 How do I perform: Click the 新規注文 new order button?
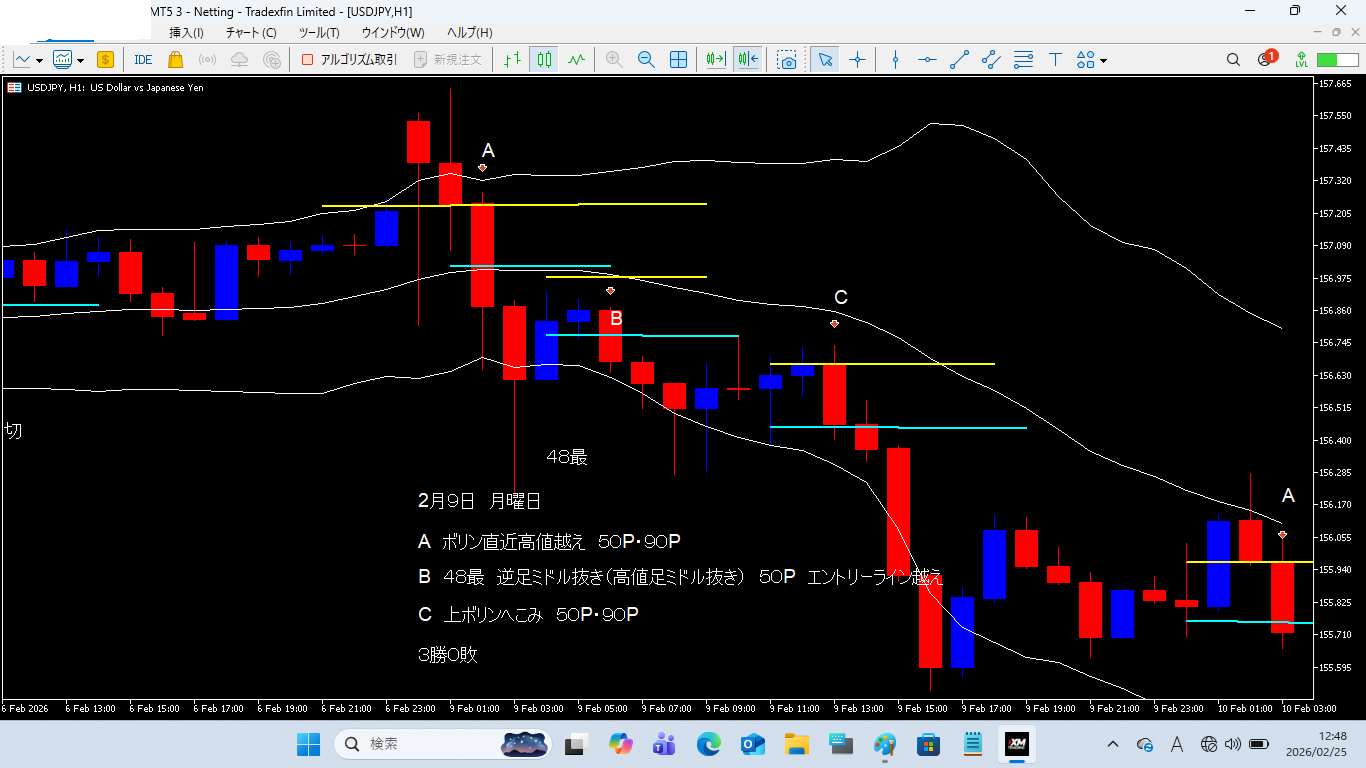(448, 60)
